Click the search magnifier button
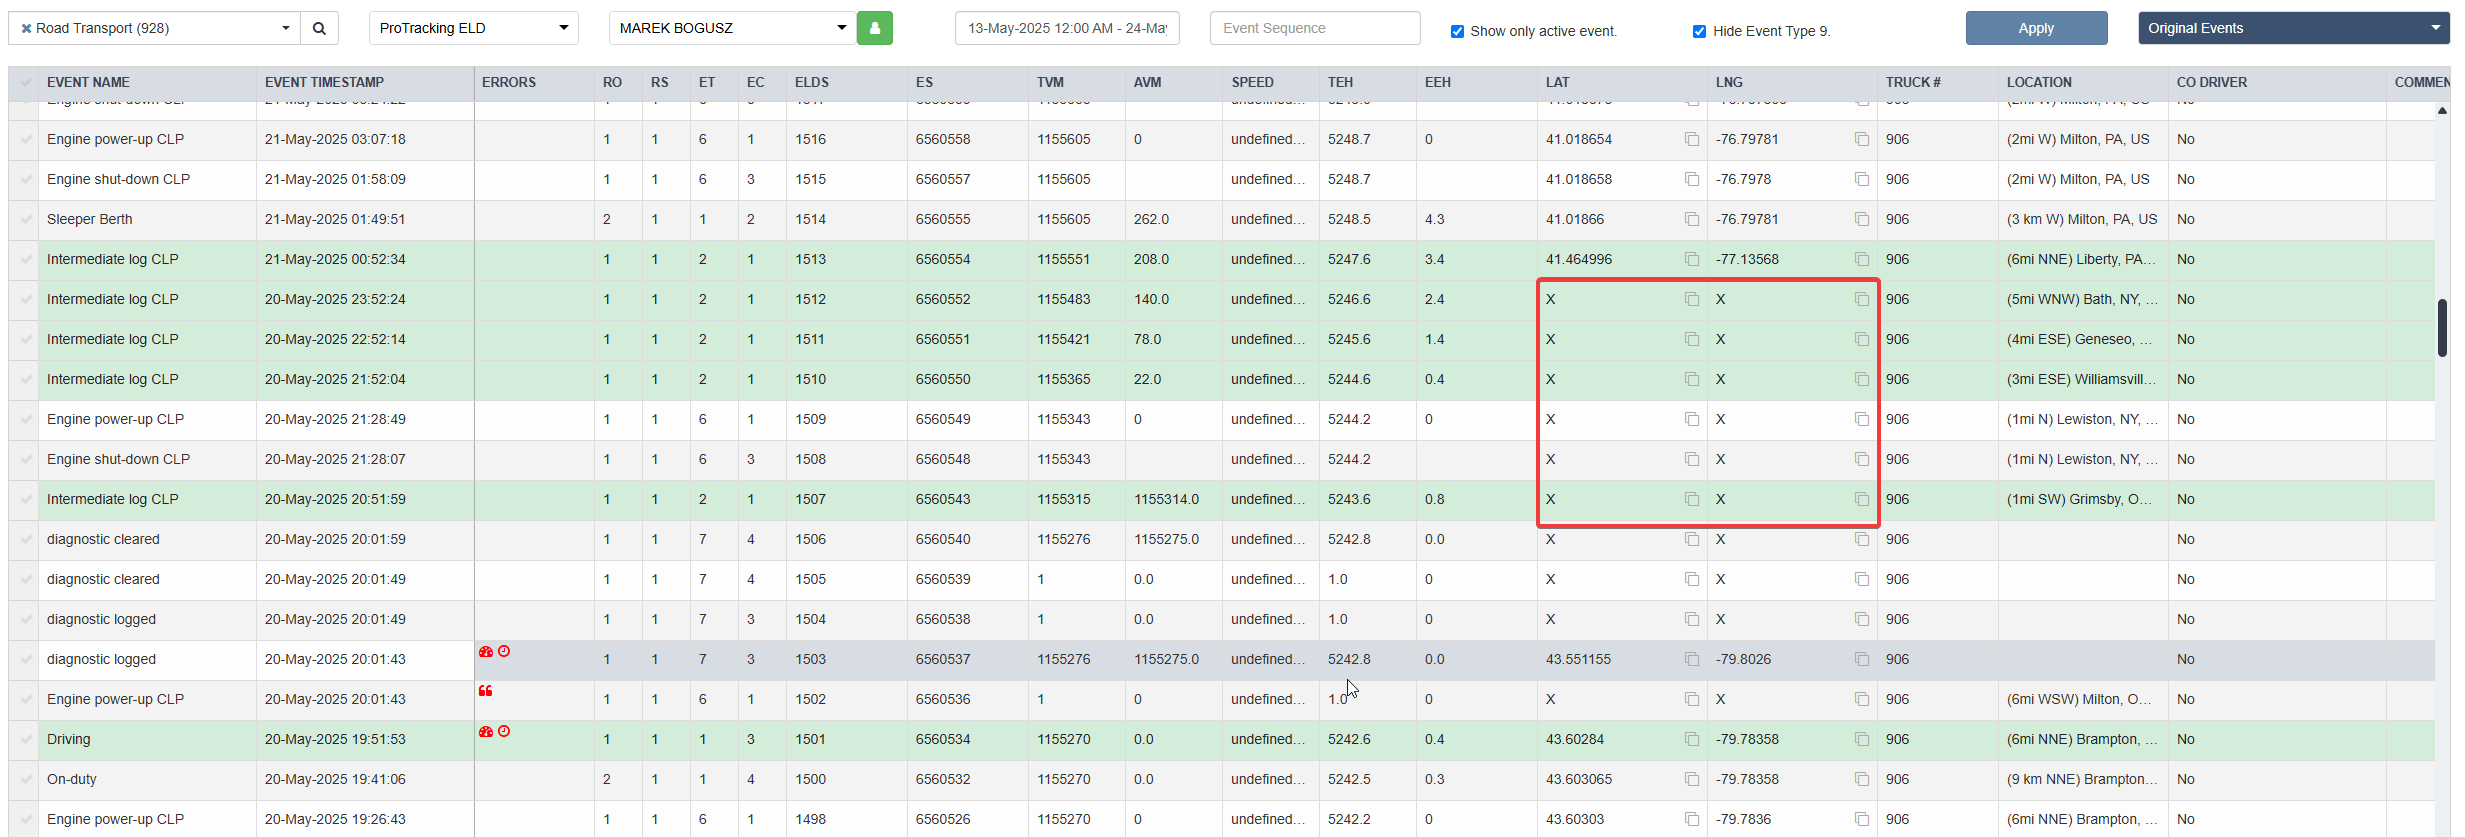 tap(319, 28)
